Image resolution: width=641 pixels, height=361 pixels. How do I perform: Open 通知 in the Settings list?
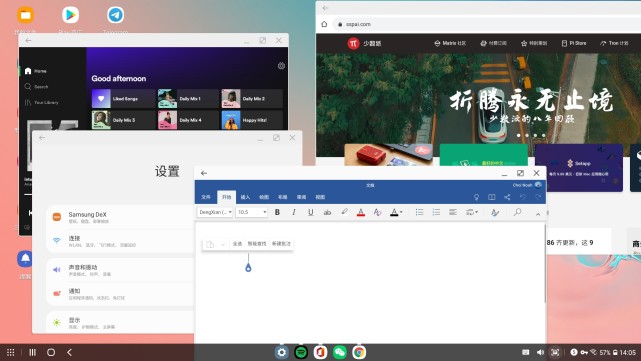pos(121,294)
